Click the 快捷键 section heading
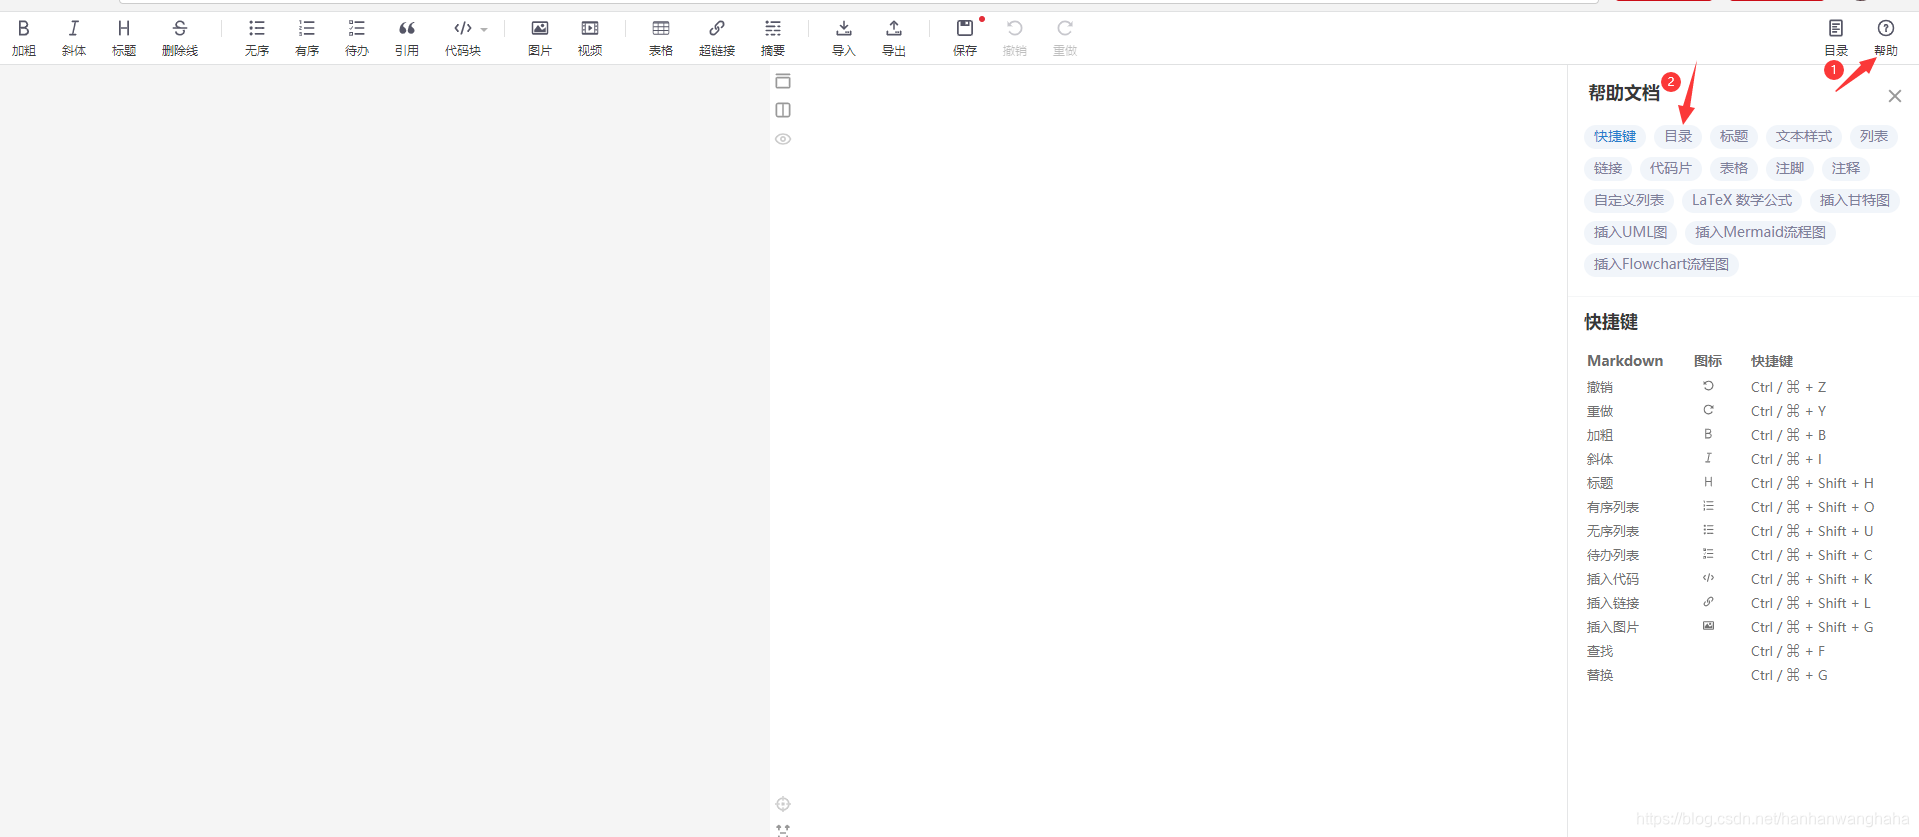The image size is (1919, 837). click(1611, 322)
